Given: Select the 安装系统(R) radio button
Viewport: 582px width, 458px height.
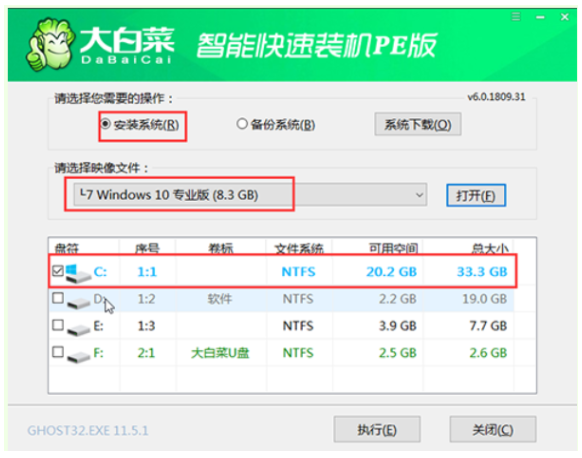Looking at the screenshot, I should point(105,124).
